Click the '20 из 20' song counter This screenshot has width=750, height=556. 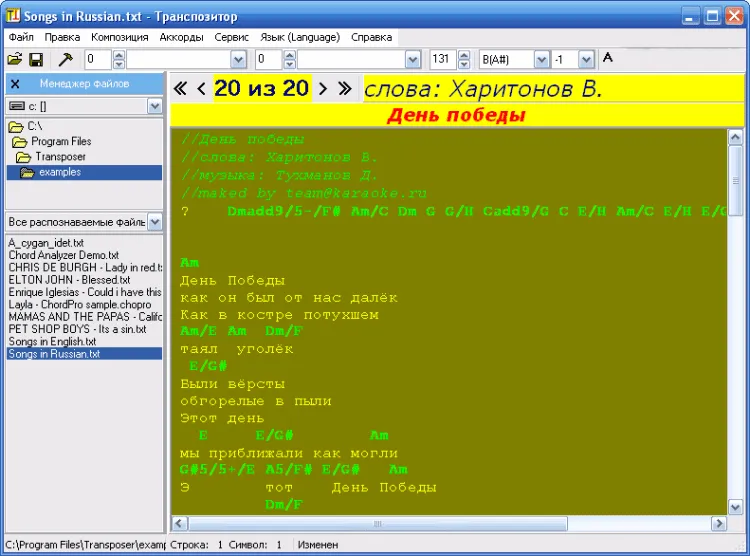coord(261,89)
